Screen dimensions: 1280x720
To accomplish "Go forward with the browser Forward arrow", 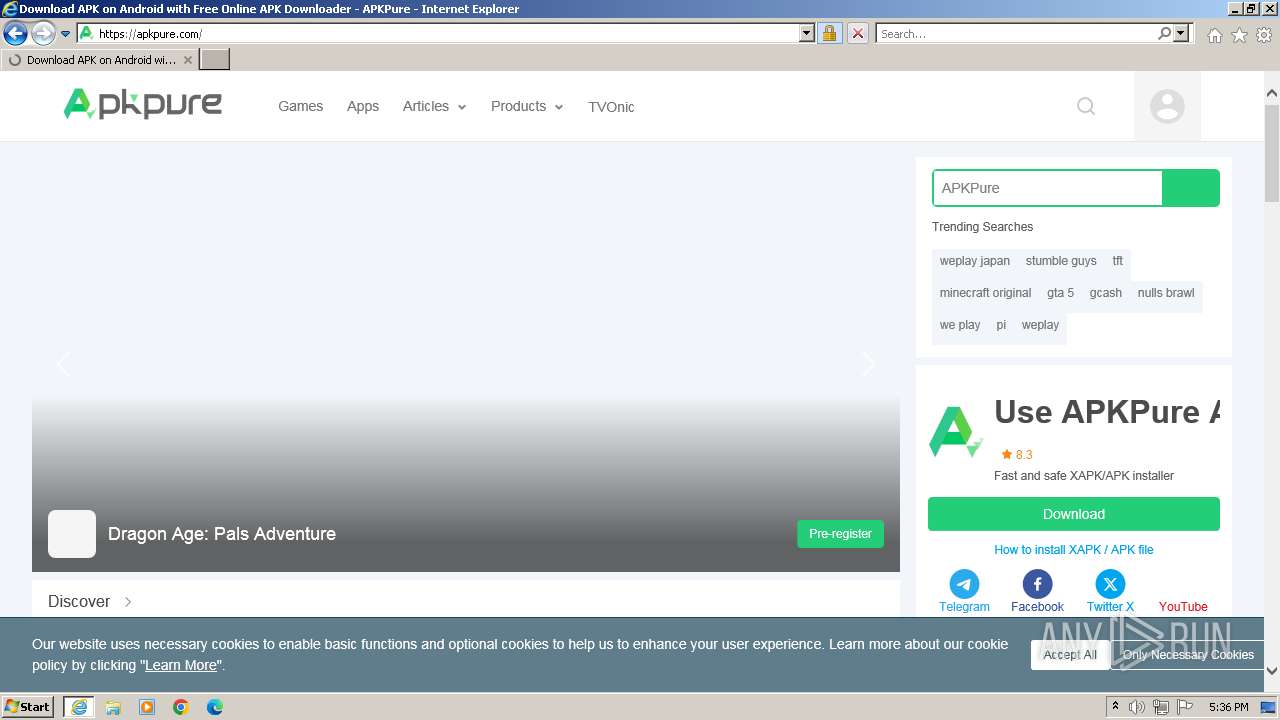I will click(x=43, y=33).
